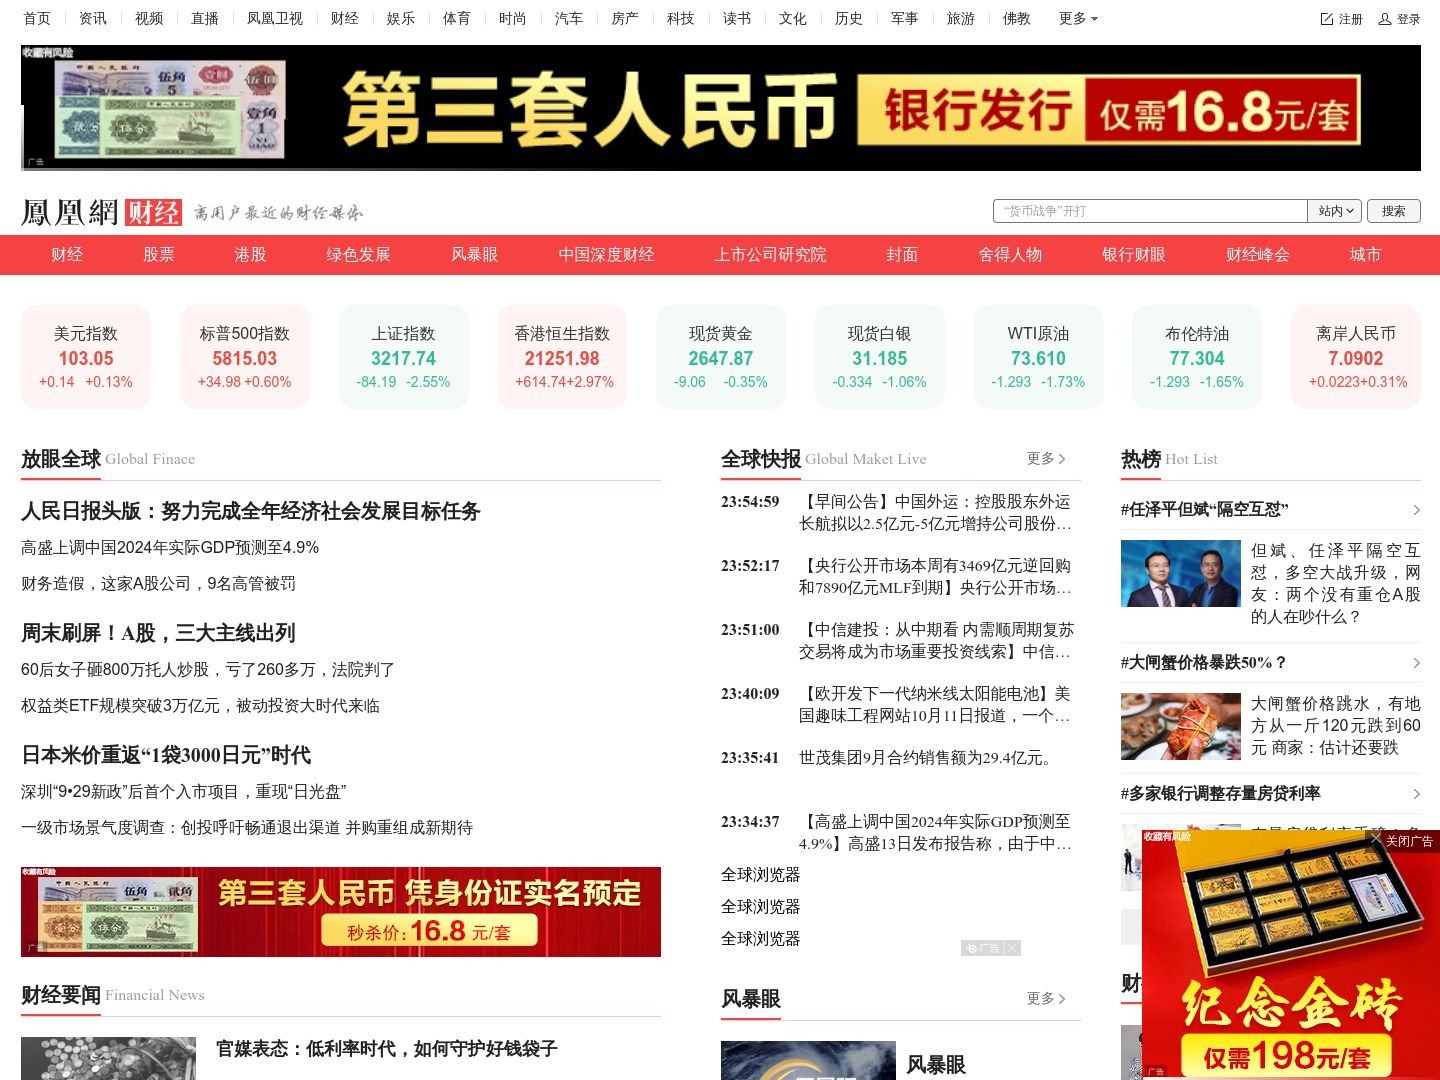
Task: Open link 60后女子砸800万托人炒股
Action: 208,670
